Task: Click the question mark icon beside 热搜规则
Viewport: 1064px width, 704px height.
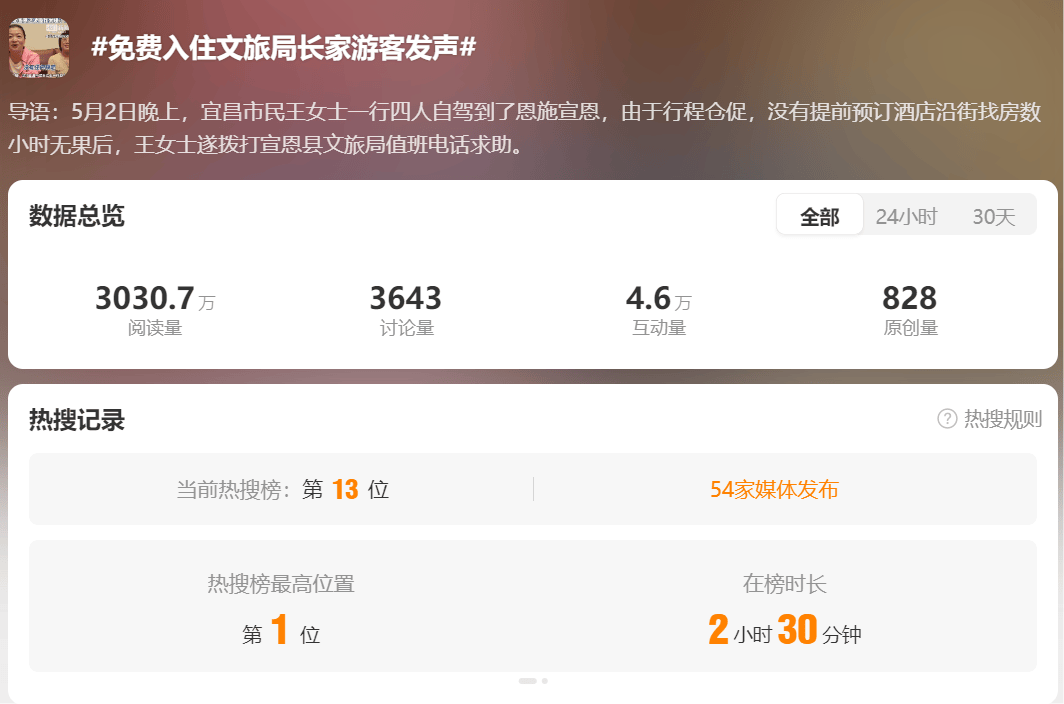Action: click(947, 419)
